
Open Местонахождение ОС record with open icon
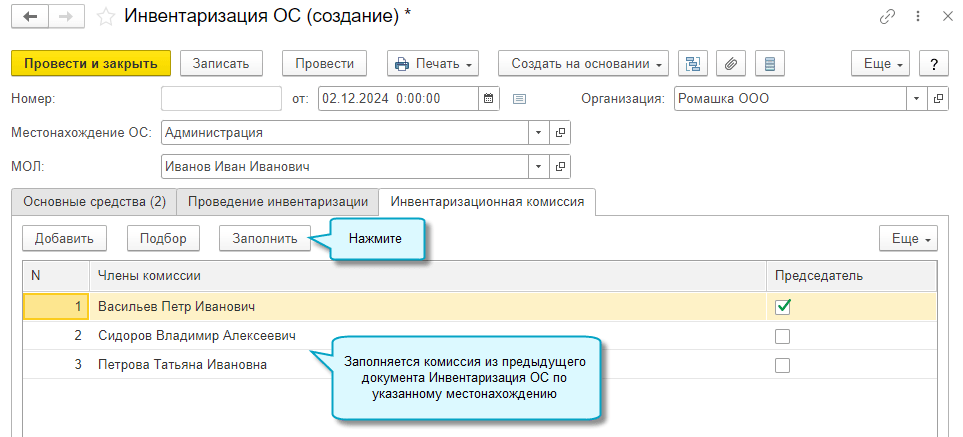(560, 132)
